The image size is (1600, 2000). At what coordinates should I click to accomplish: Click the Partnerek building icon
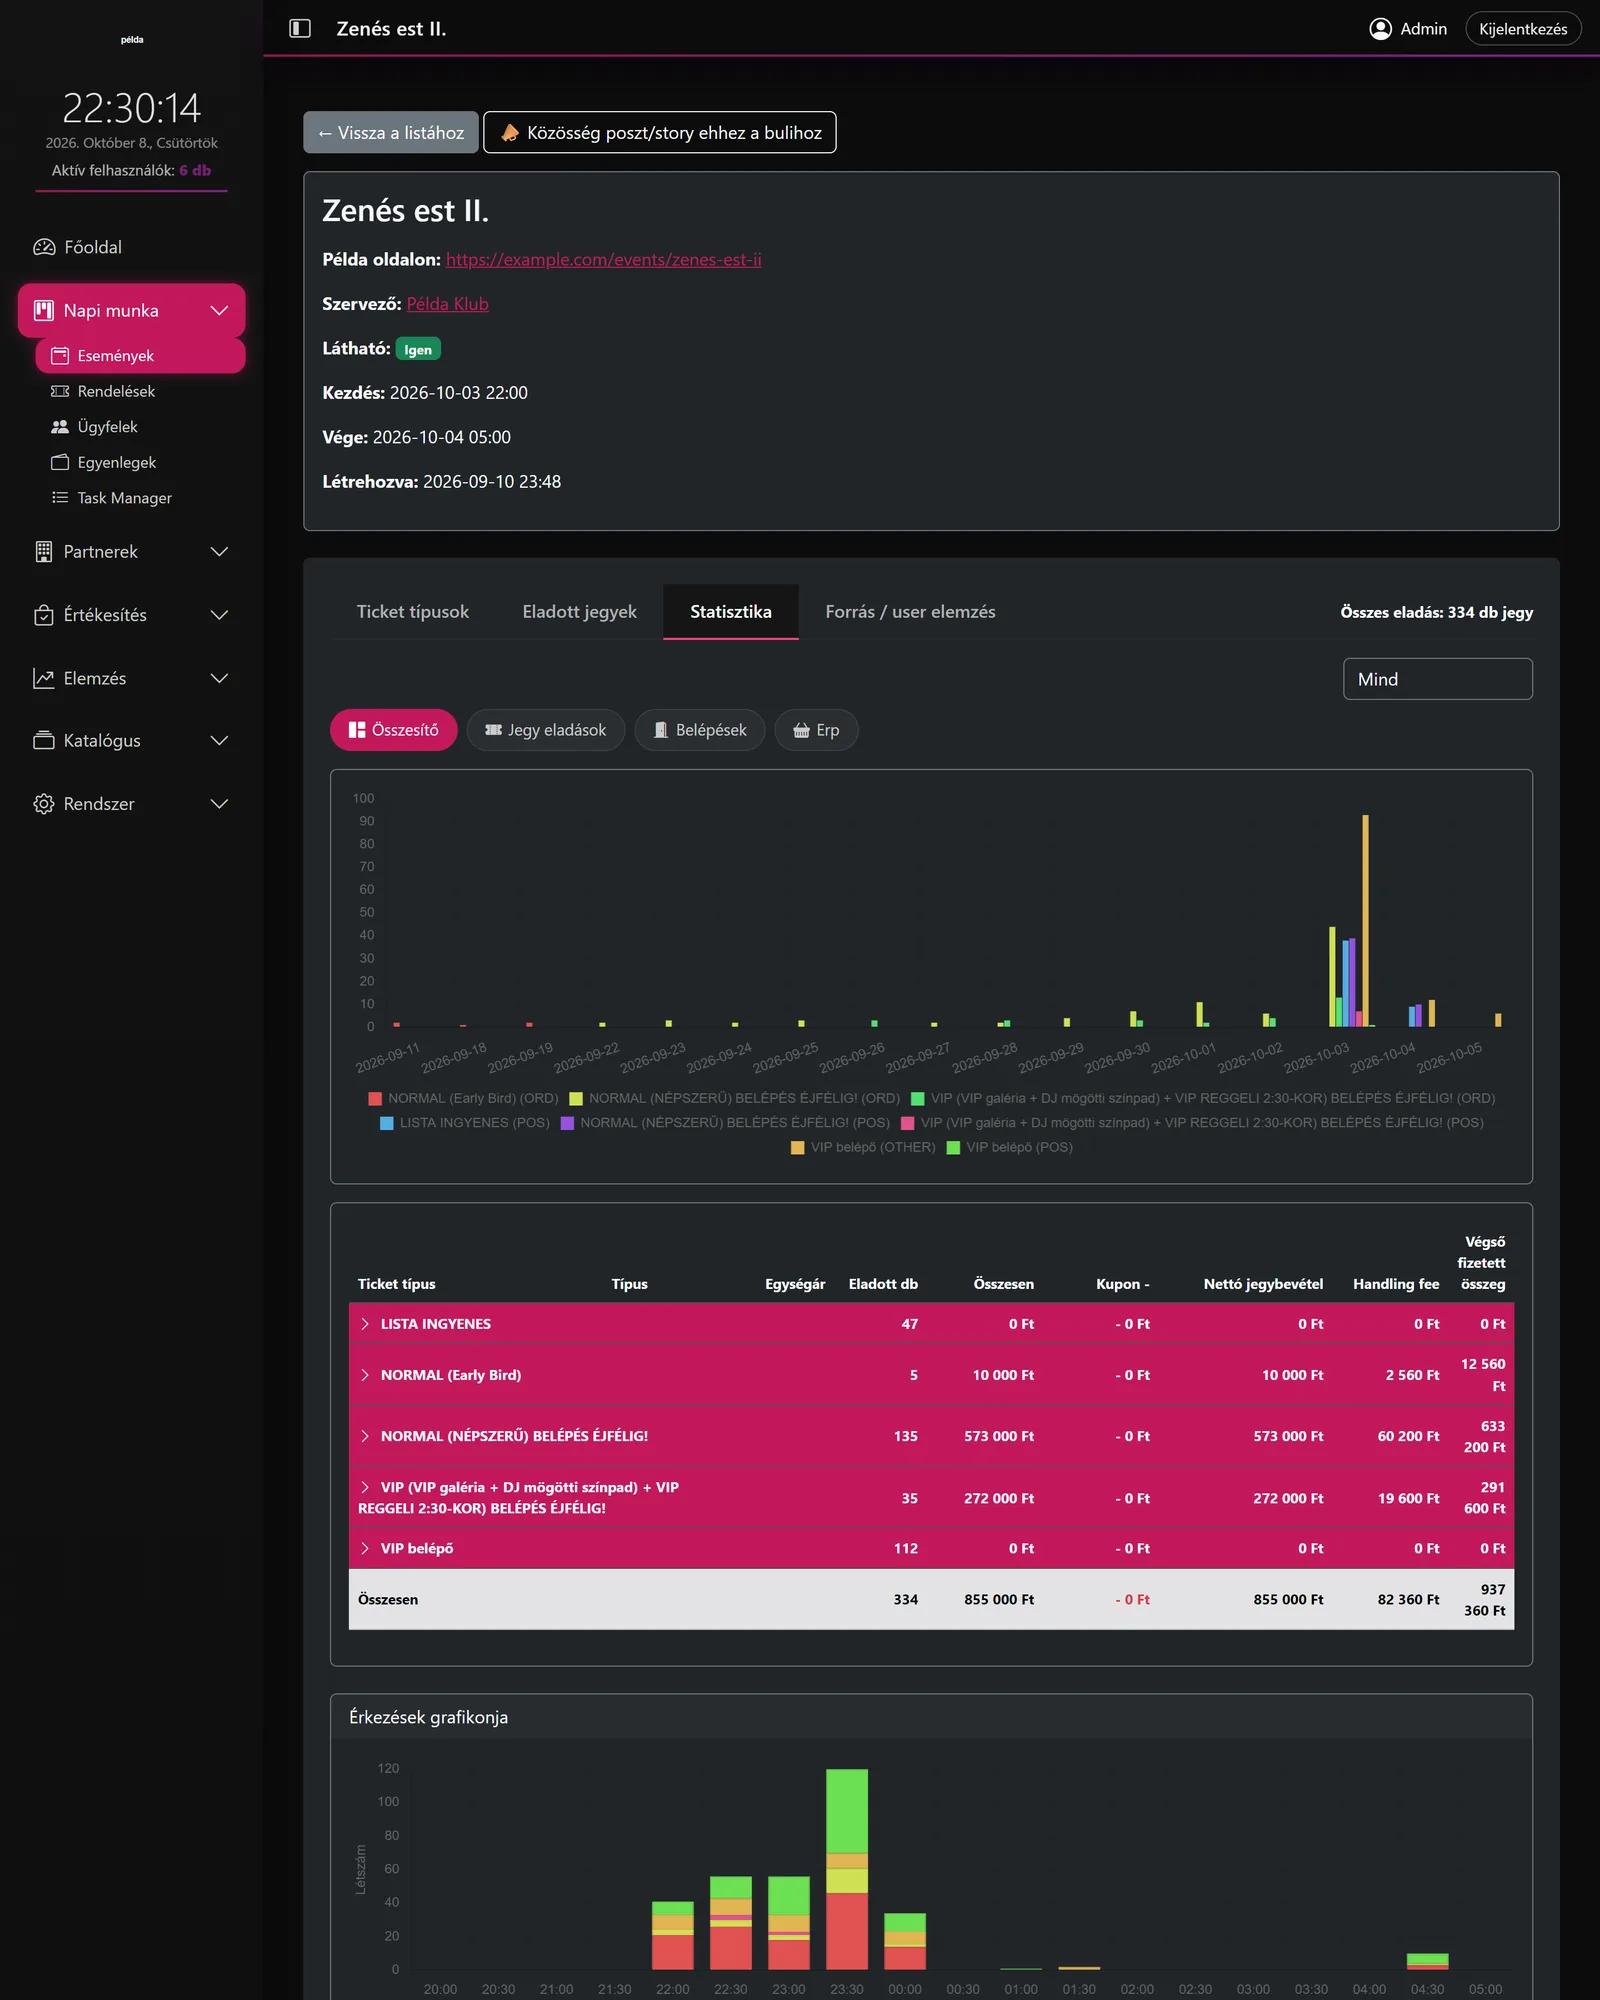click(x=44, y=552)
